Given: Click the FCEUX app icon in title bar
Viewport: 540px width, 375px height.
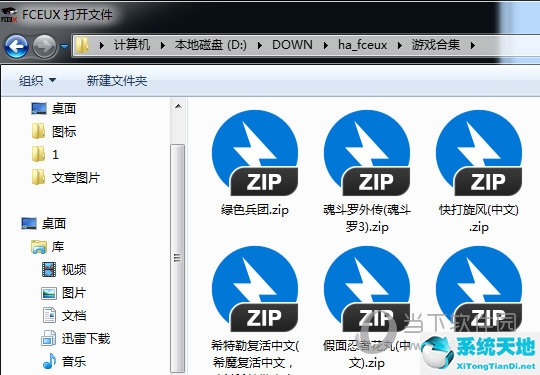Looking at the screenshot, I should click(x=9, y=15).
